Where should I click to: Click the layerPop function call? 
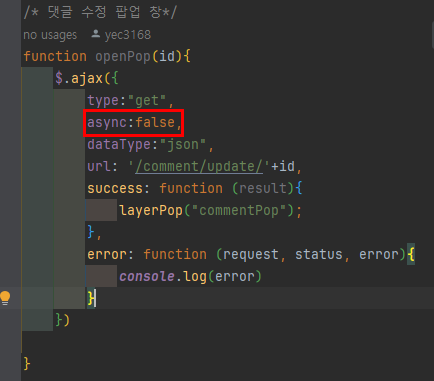click(x=151, y=211)
